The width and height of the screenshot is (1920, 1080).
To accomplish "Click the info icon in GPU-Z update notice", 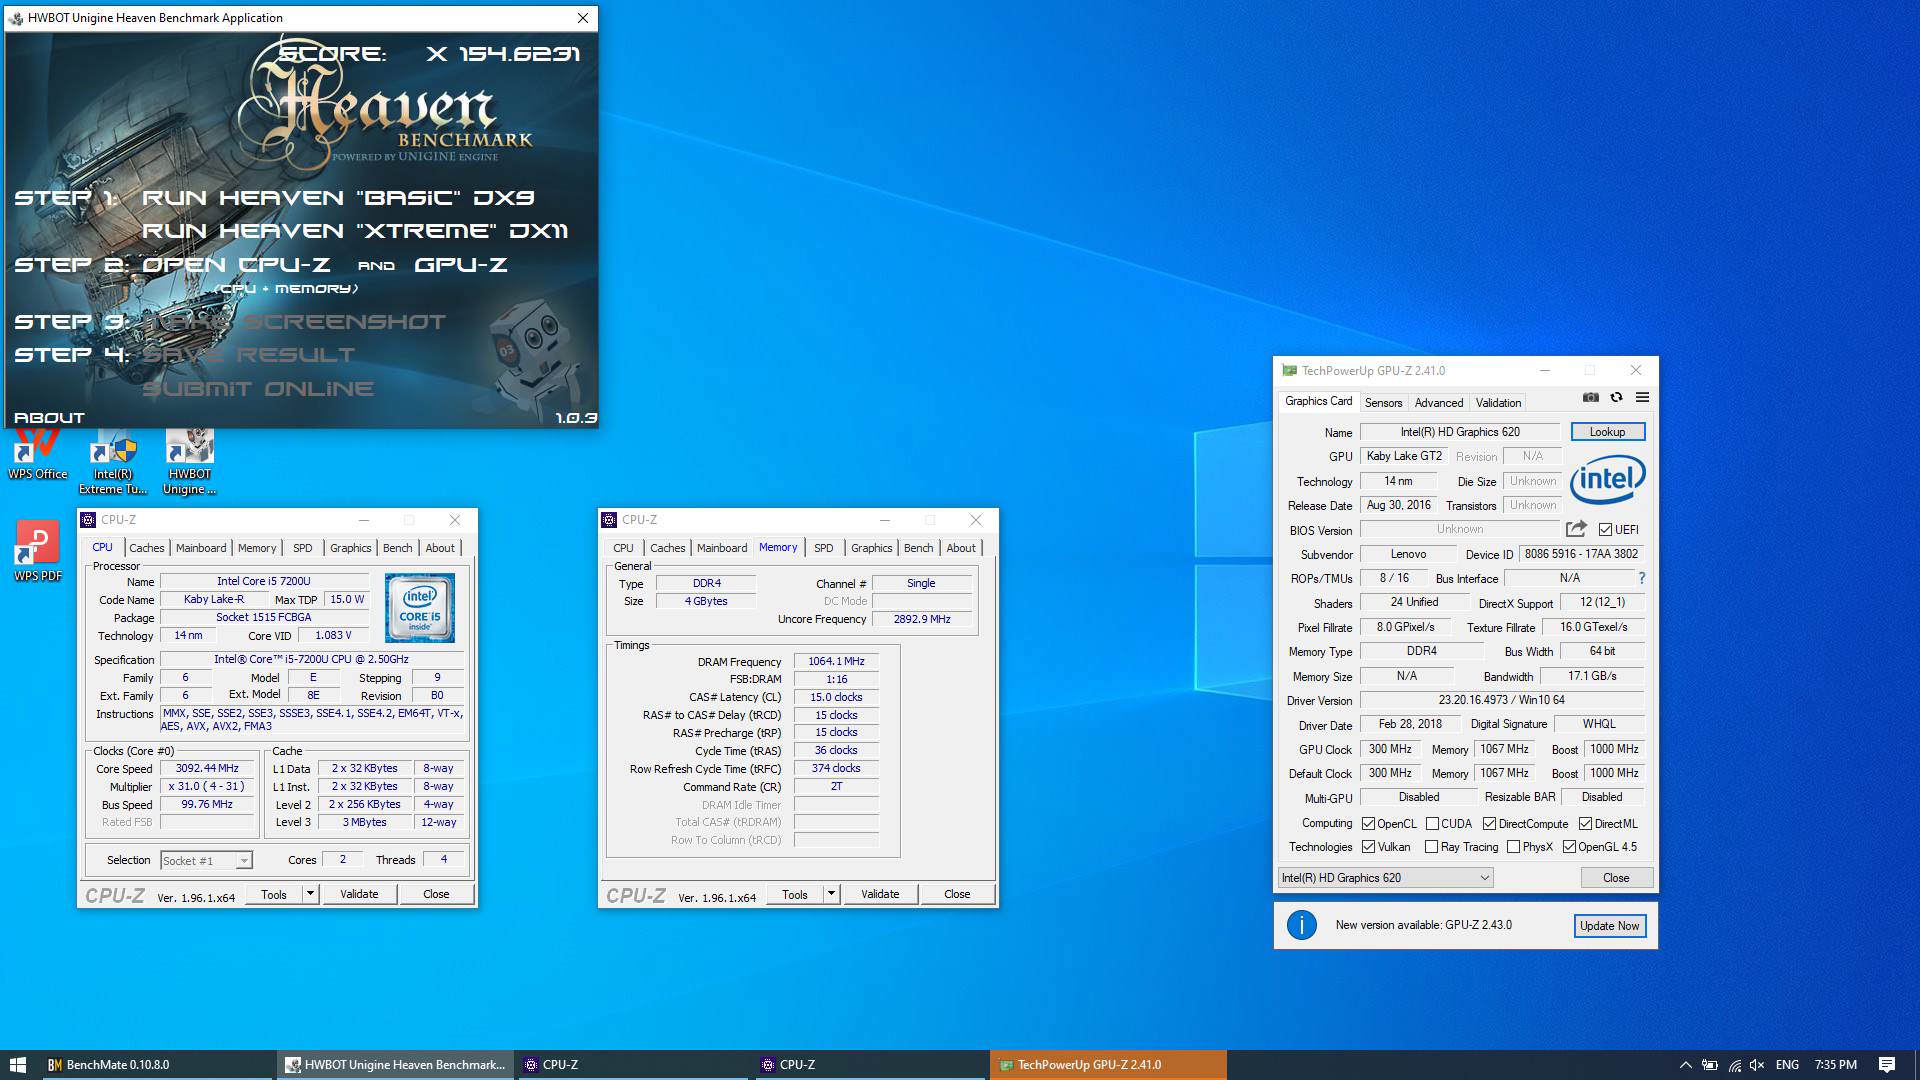I will 1301,925.
